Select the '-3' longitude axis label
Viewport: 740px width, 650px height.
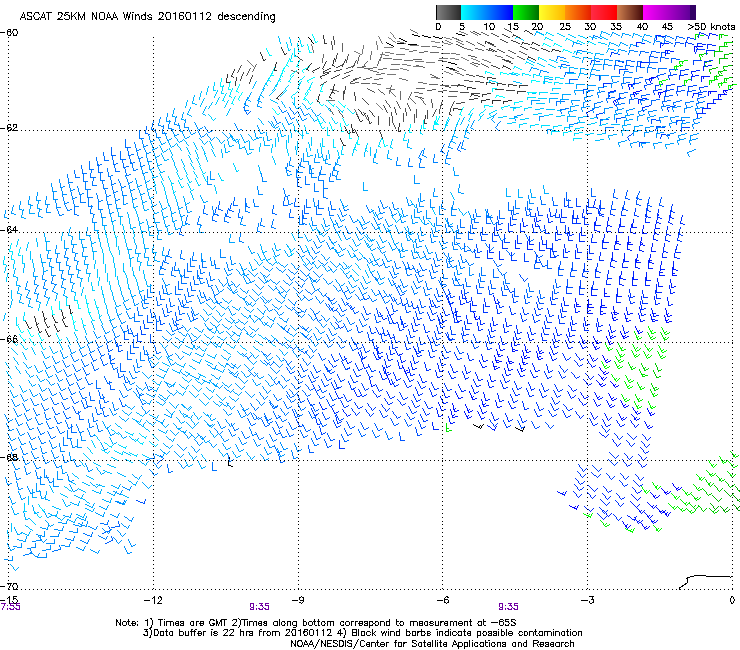point(587,600)
